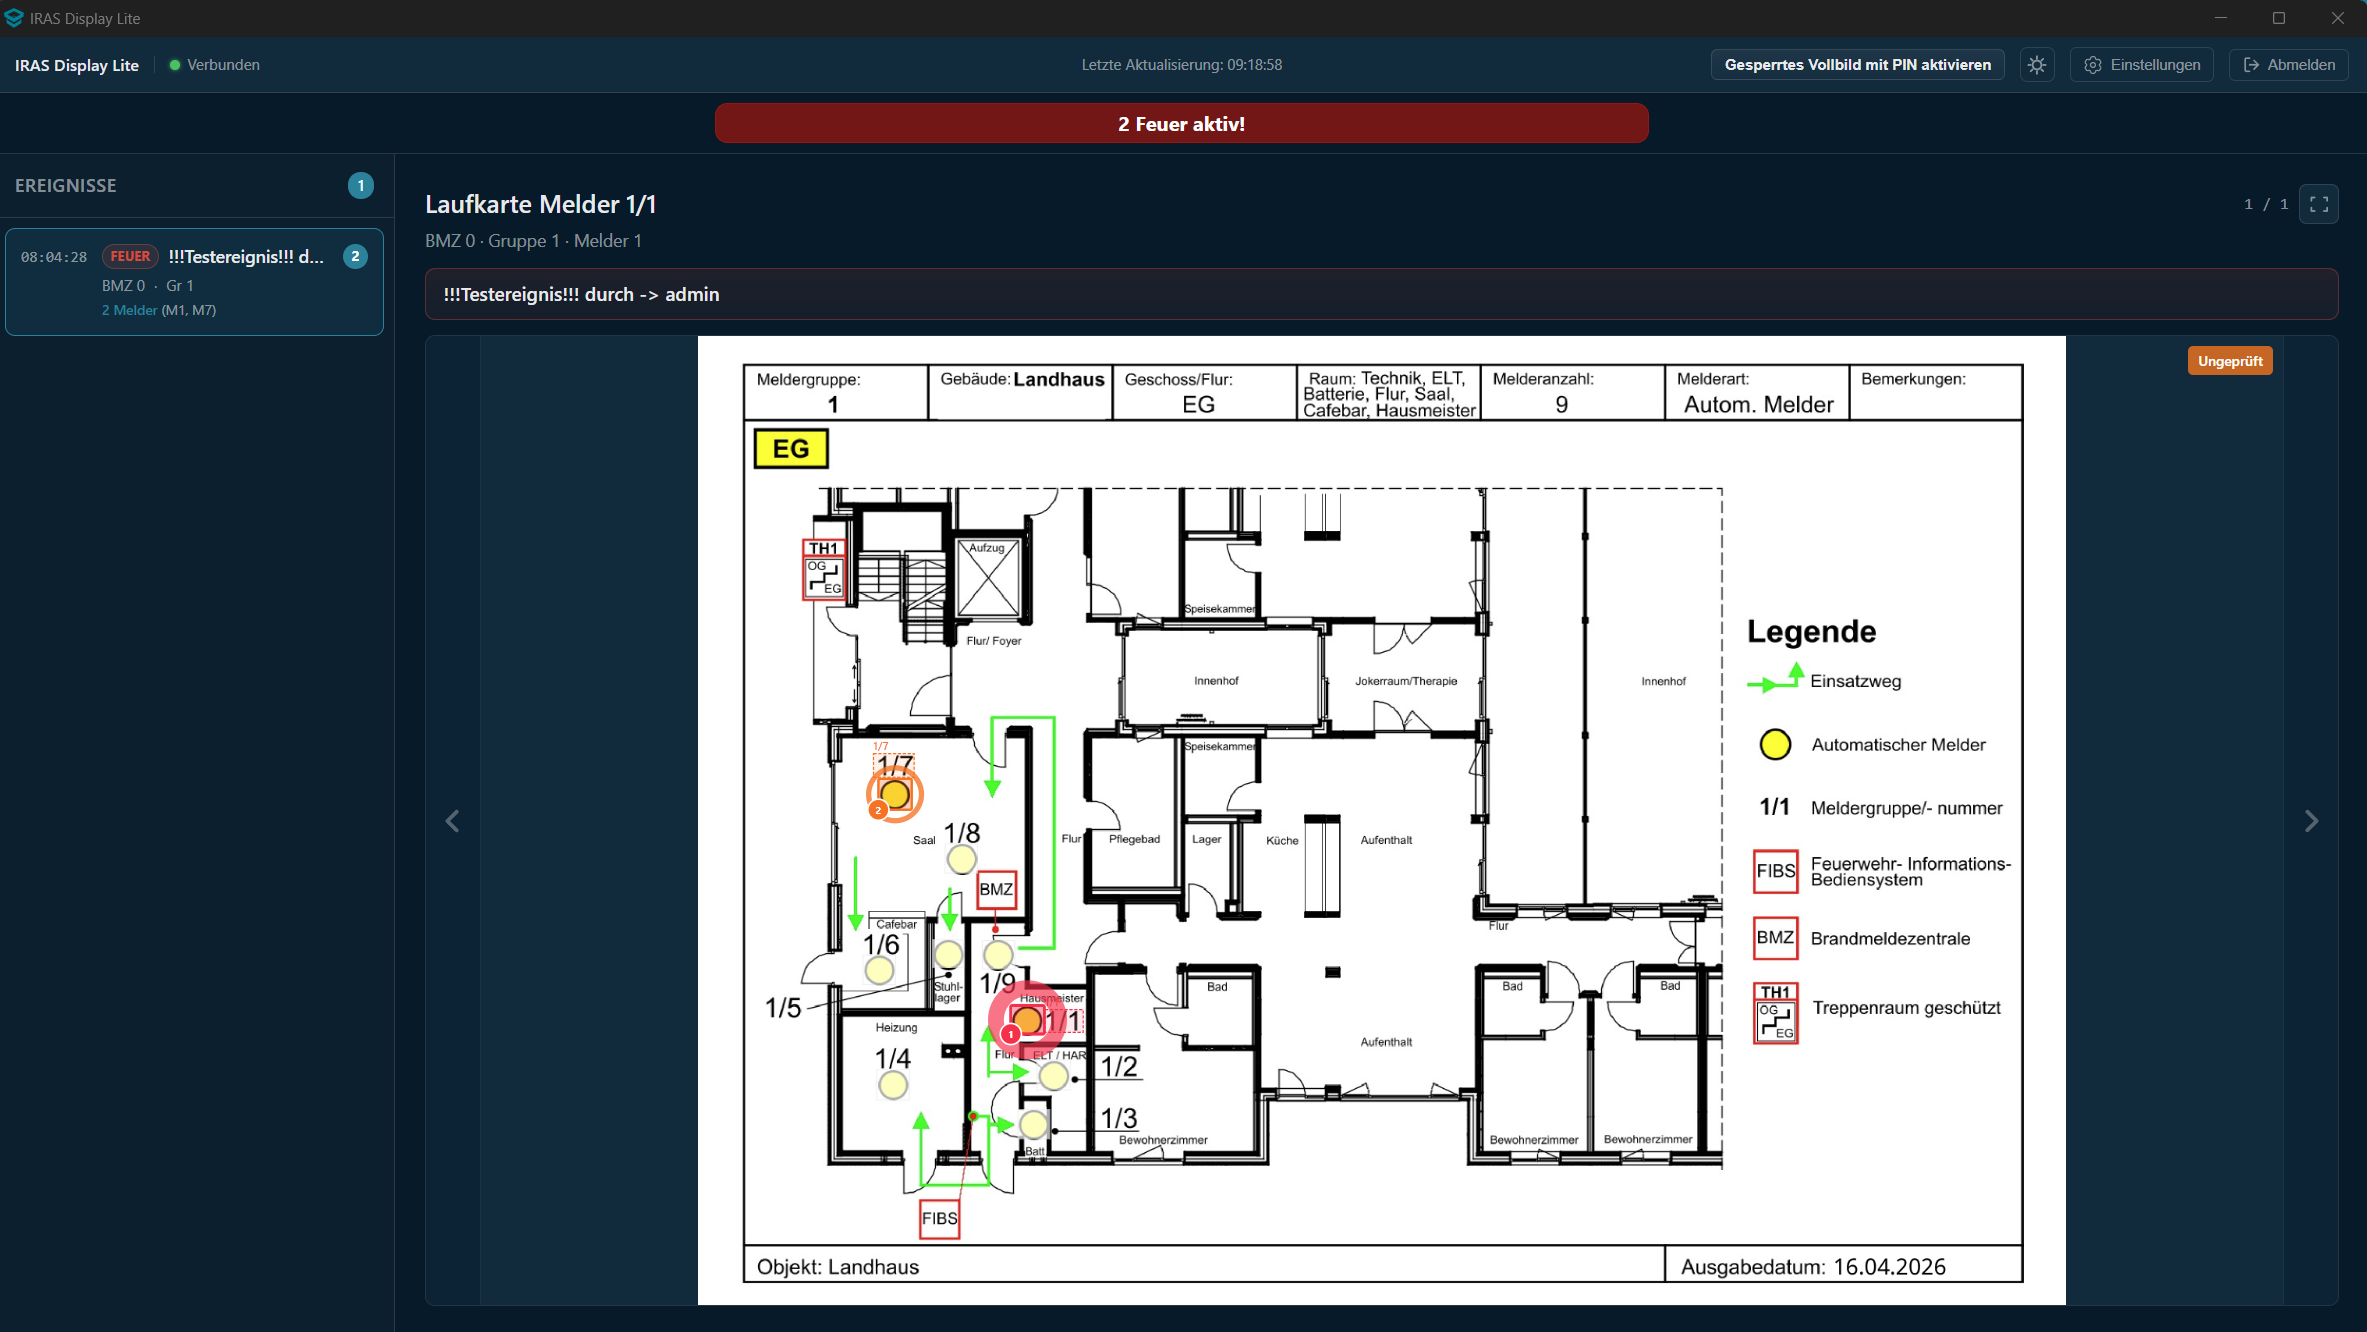Toggle the light/dark theme sun icon
The width and height of the screenshot is (2367, 1332).
[2037, 65]
